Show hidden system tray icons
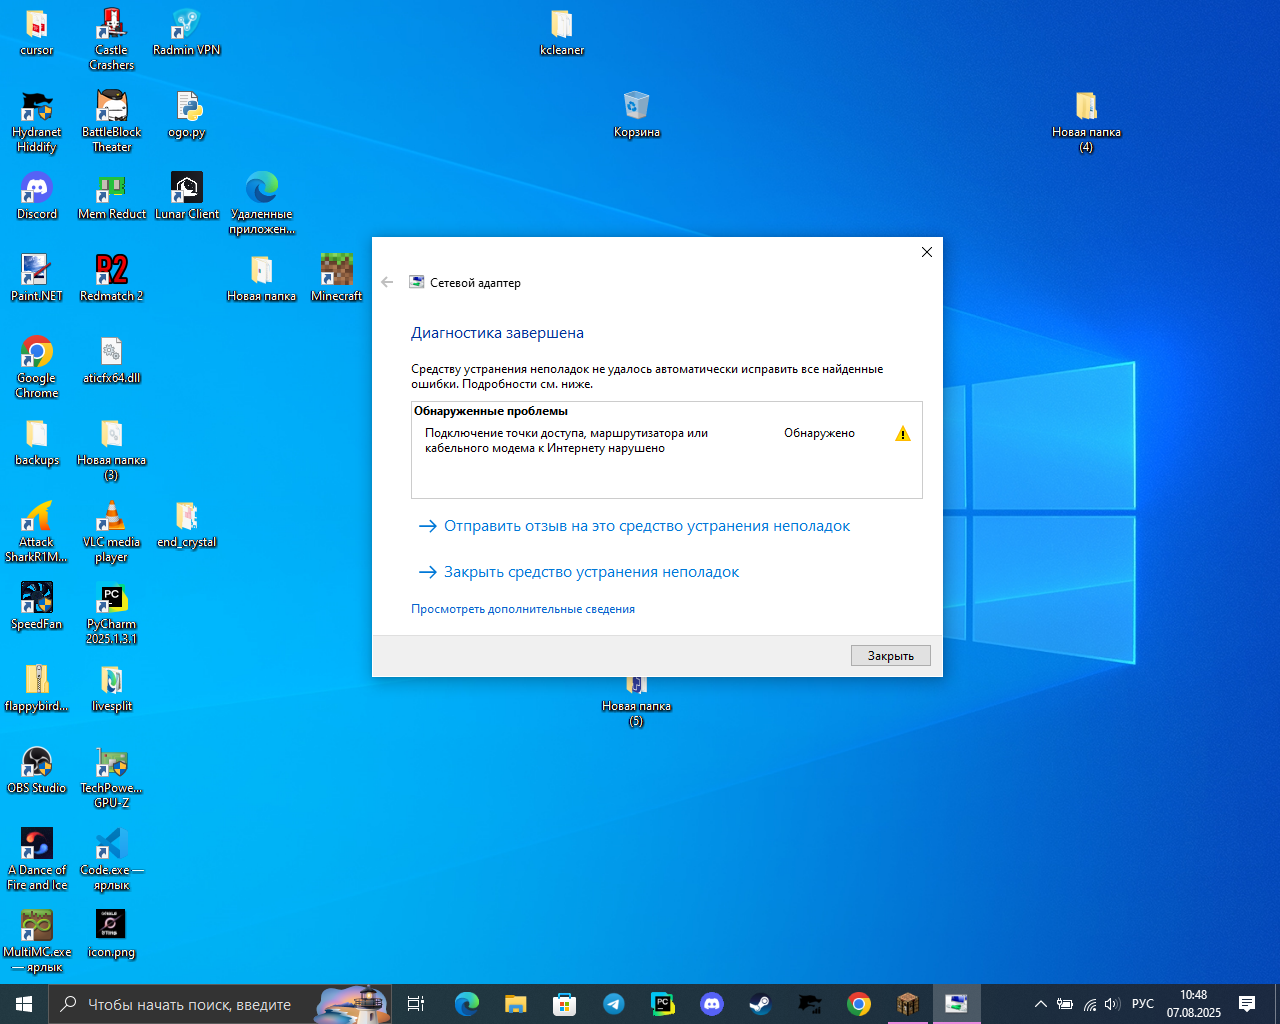The image size is (1280, 1024). point(1040,1004)
